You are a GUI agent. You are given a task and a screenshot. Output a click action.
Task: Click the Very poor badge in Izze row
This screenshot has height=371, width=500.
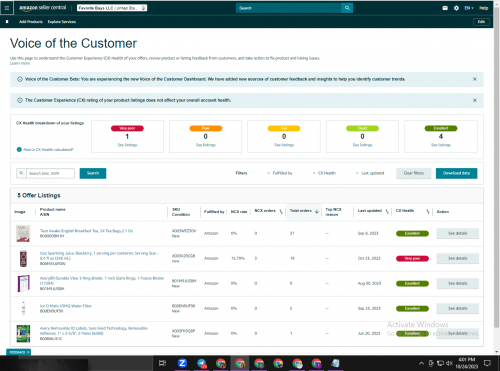412,258
